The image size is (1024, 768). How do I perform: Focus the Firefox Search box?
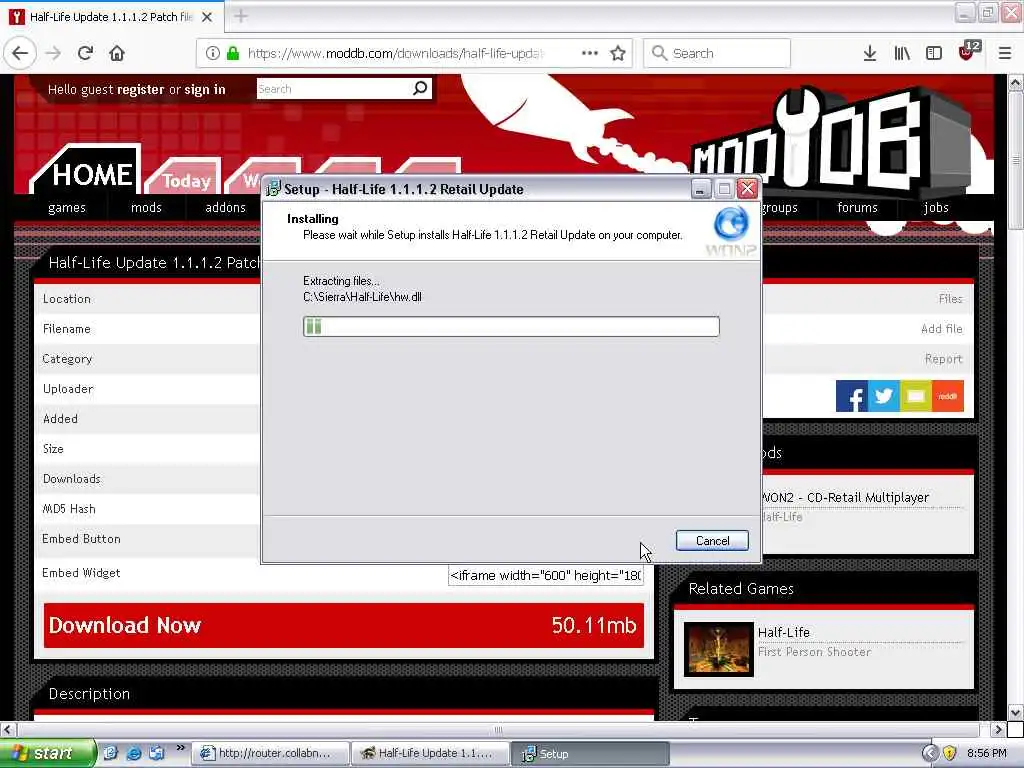point(717,53)
